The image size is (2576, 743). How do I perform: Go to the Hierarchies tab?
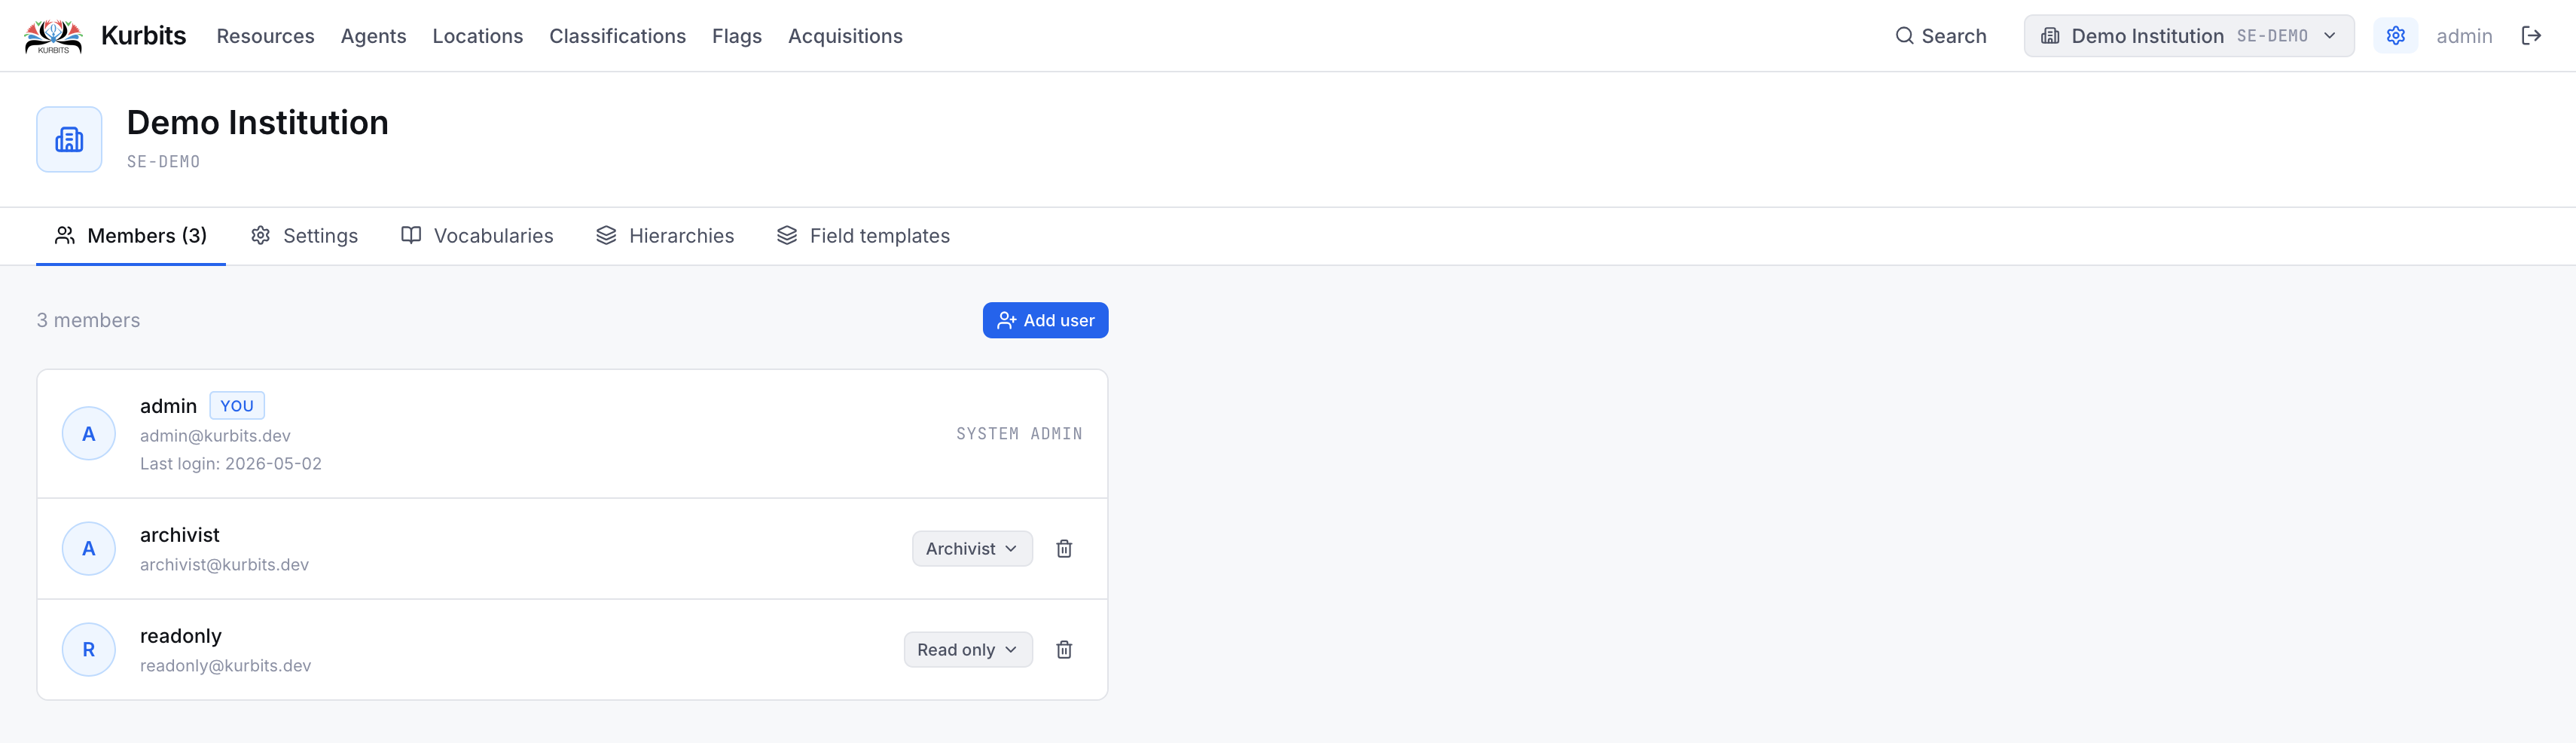point(665,236)
